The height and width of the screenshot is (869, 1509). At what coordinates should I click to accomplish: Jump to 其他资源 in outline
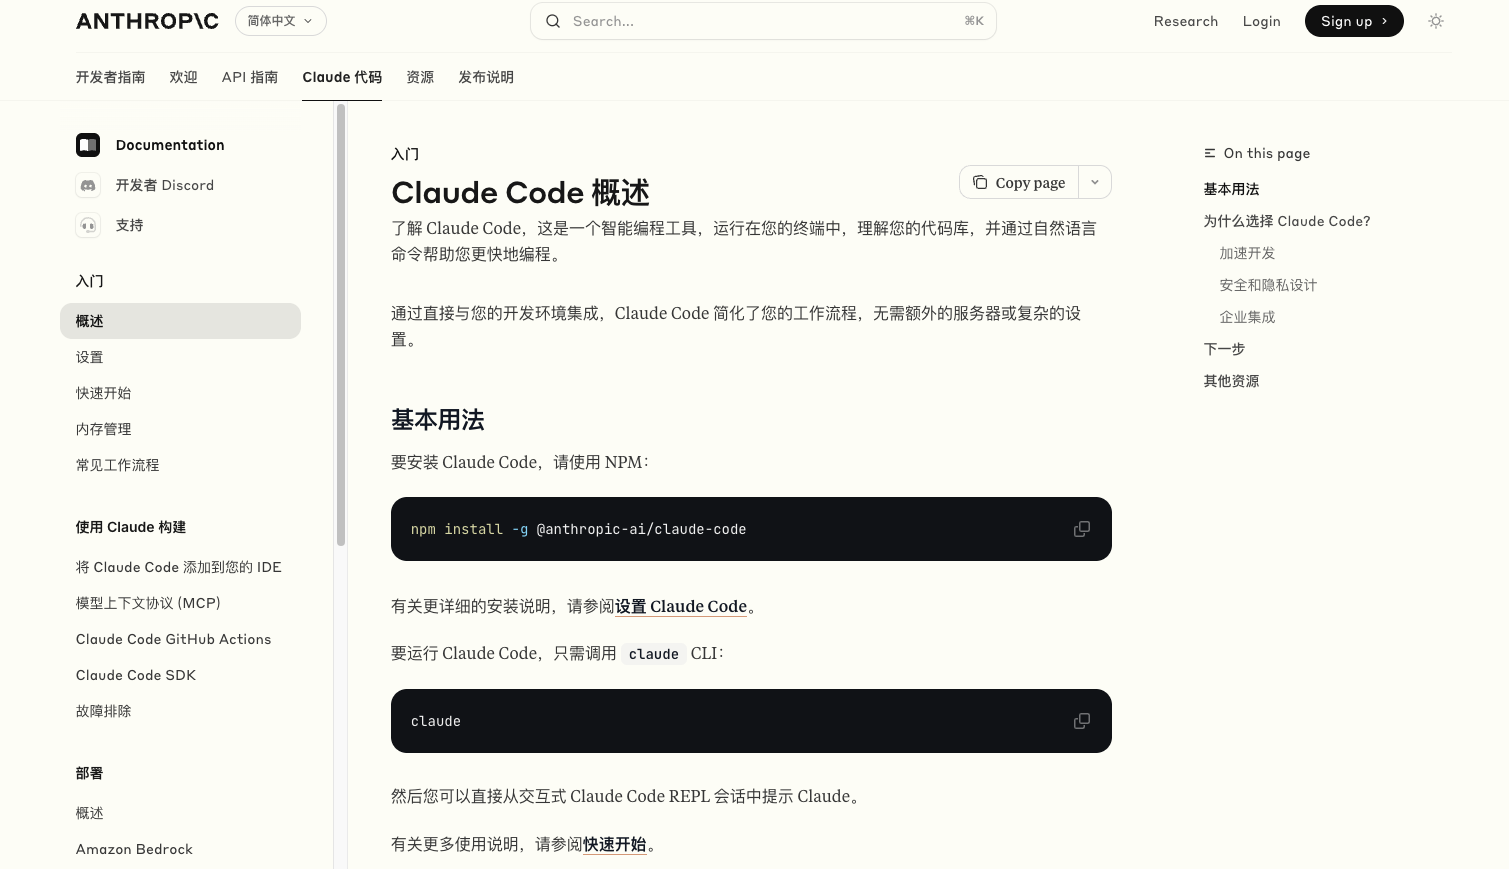click(1232, 381)
